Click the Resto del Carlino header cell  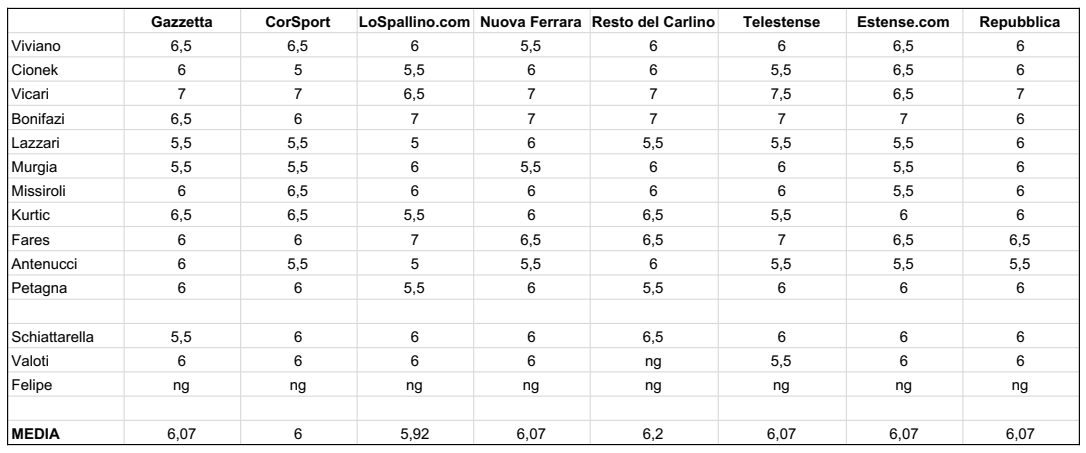[652, 22]
